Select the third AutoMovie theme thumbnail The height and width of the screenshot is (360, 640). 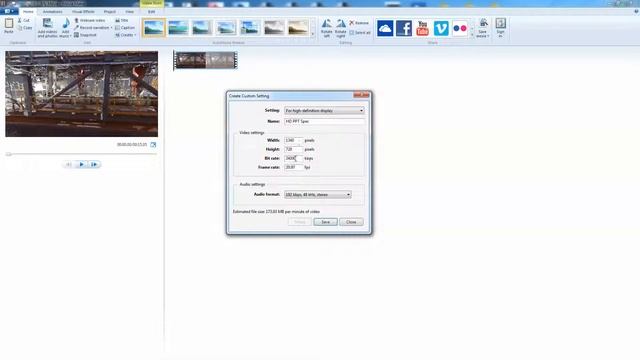click(x=202, y=28)
